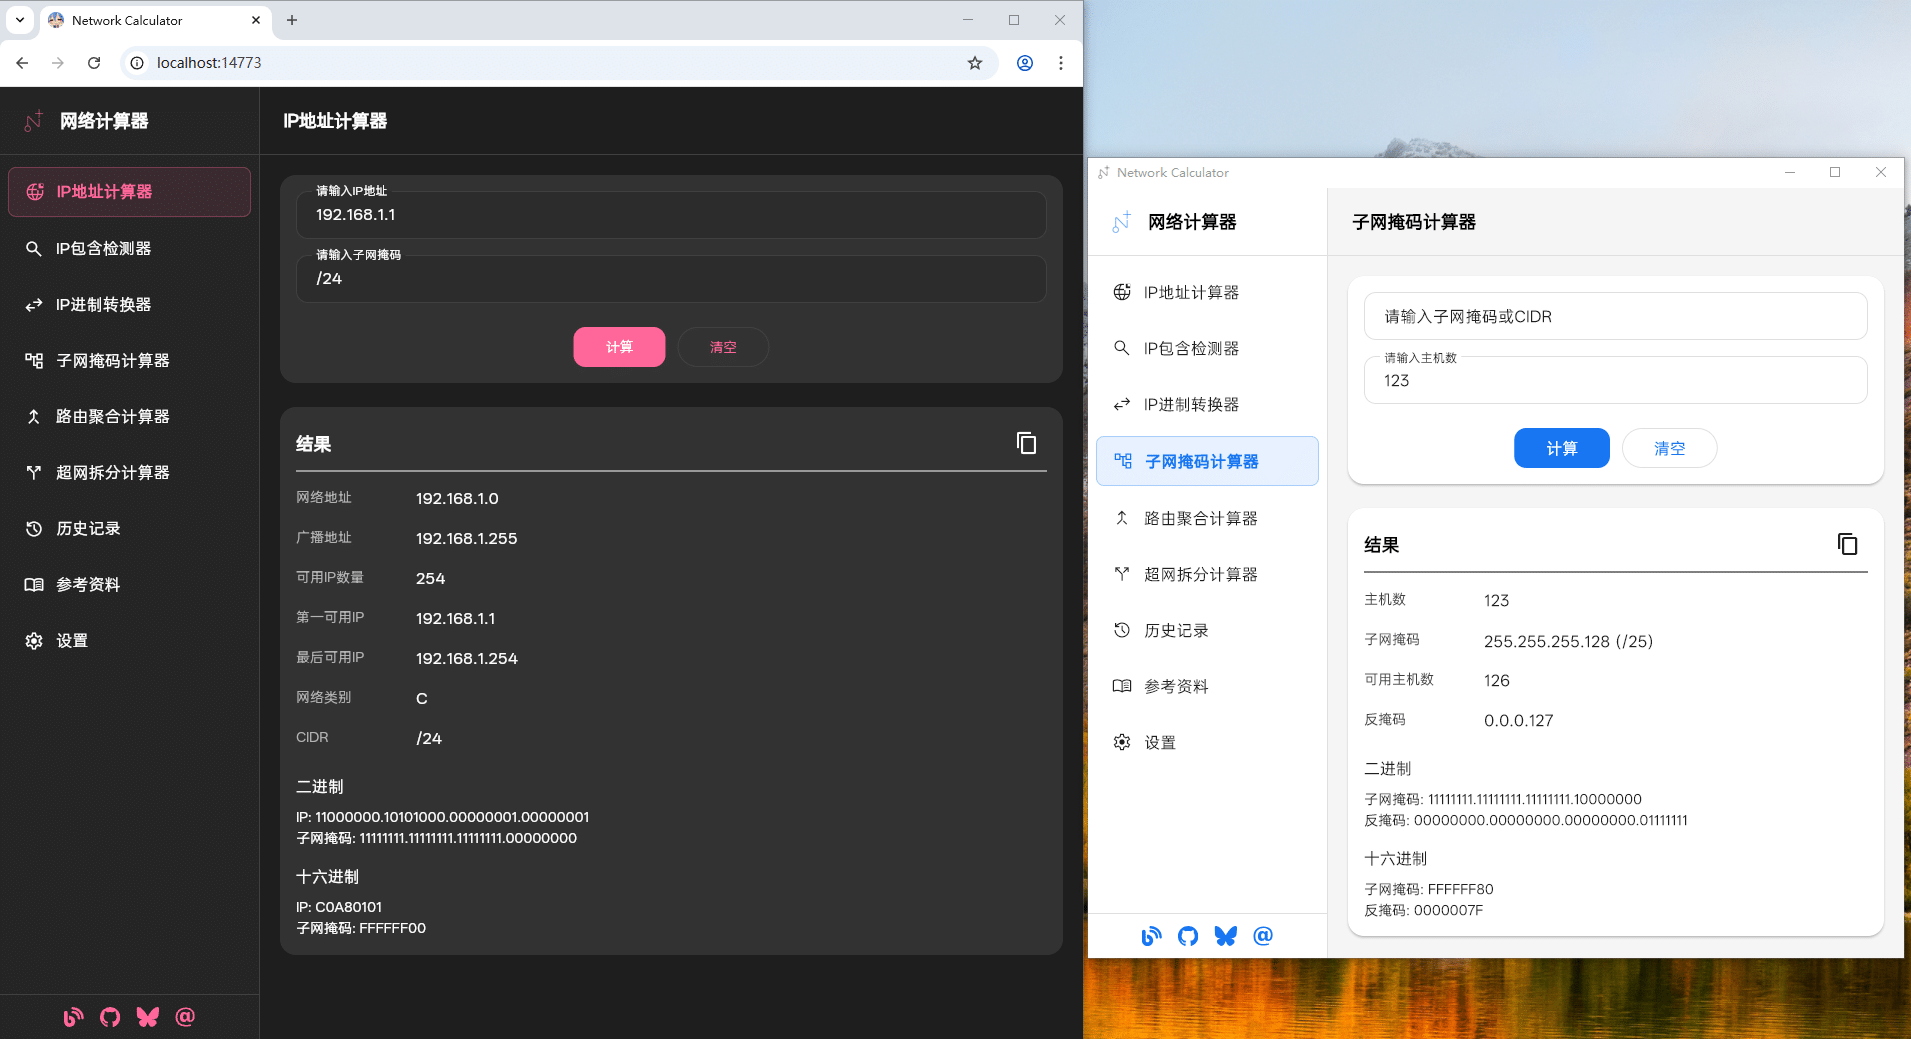The height and width of the screenshot is (1039, 1911).
Task: Open Chrome three-dot menu
Action: coord(1061,63)
